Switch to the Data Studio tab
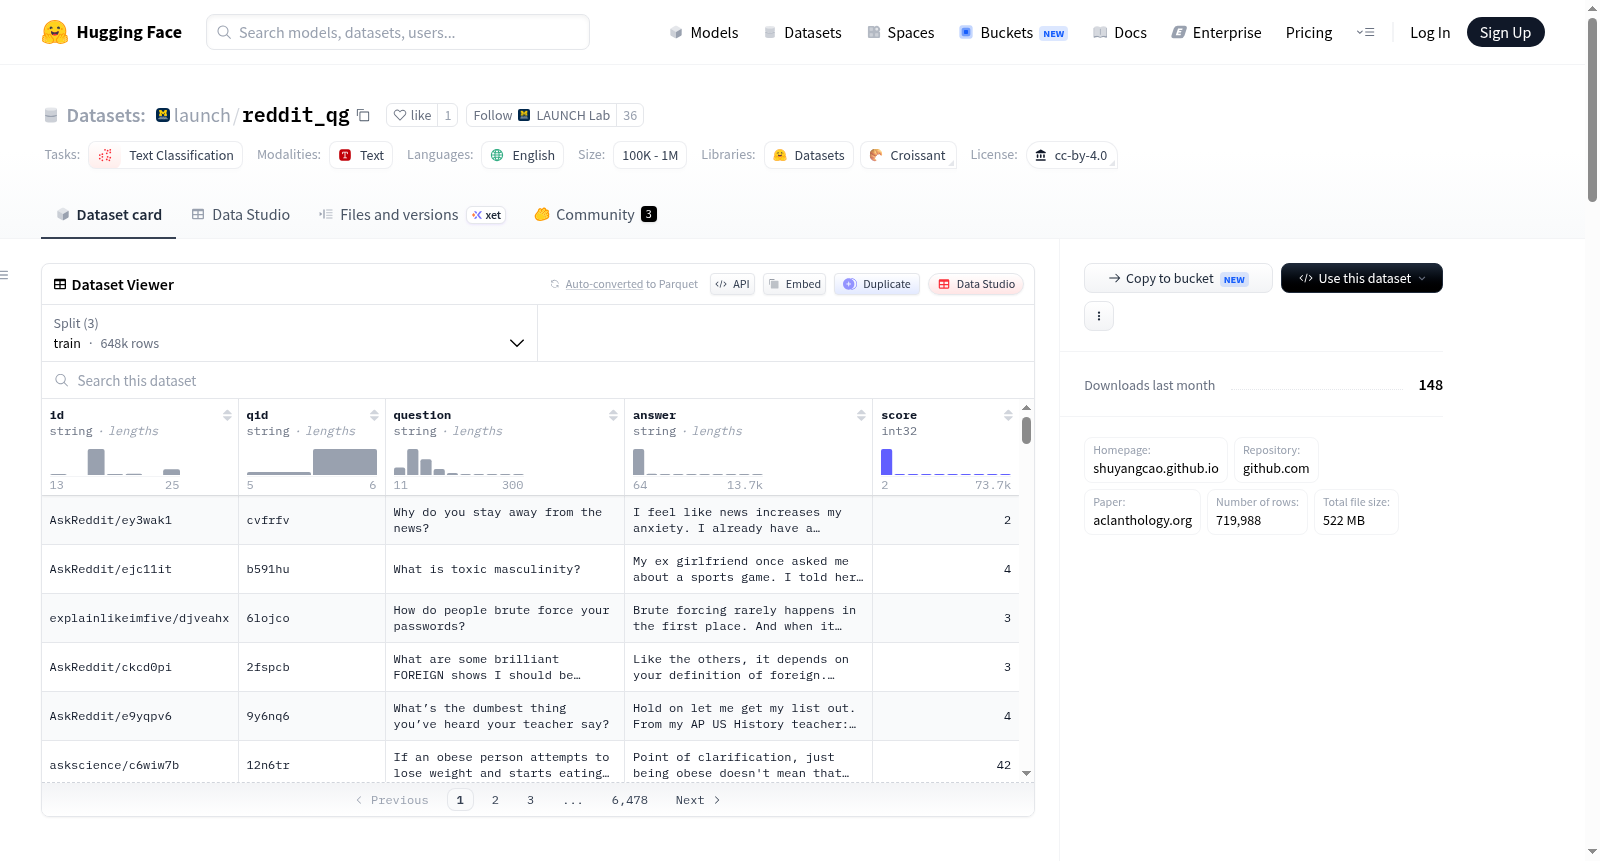 pyautogui.click(x=241, y=214)
